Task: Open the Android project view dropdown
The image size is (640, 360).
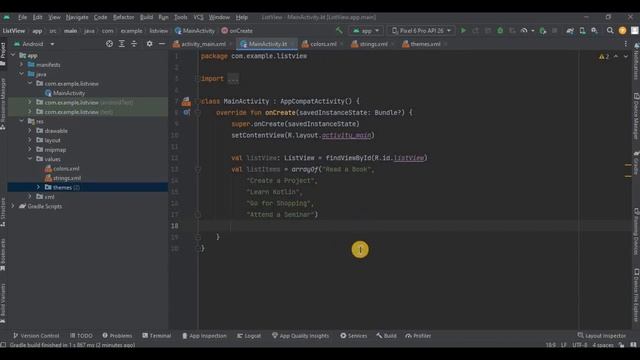Action: point(34,44)
